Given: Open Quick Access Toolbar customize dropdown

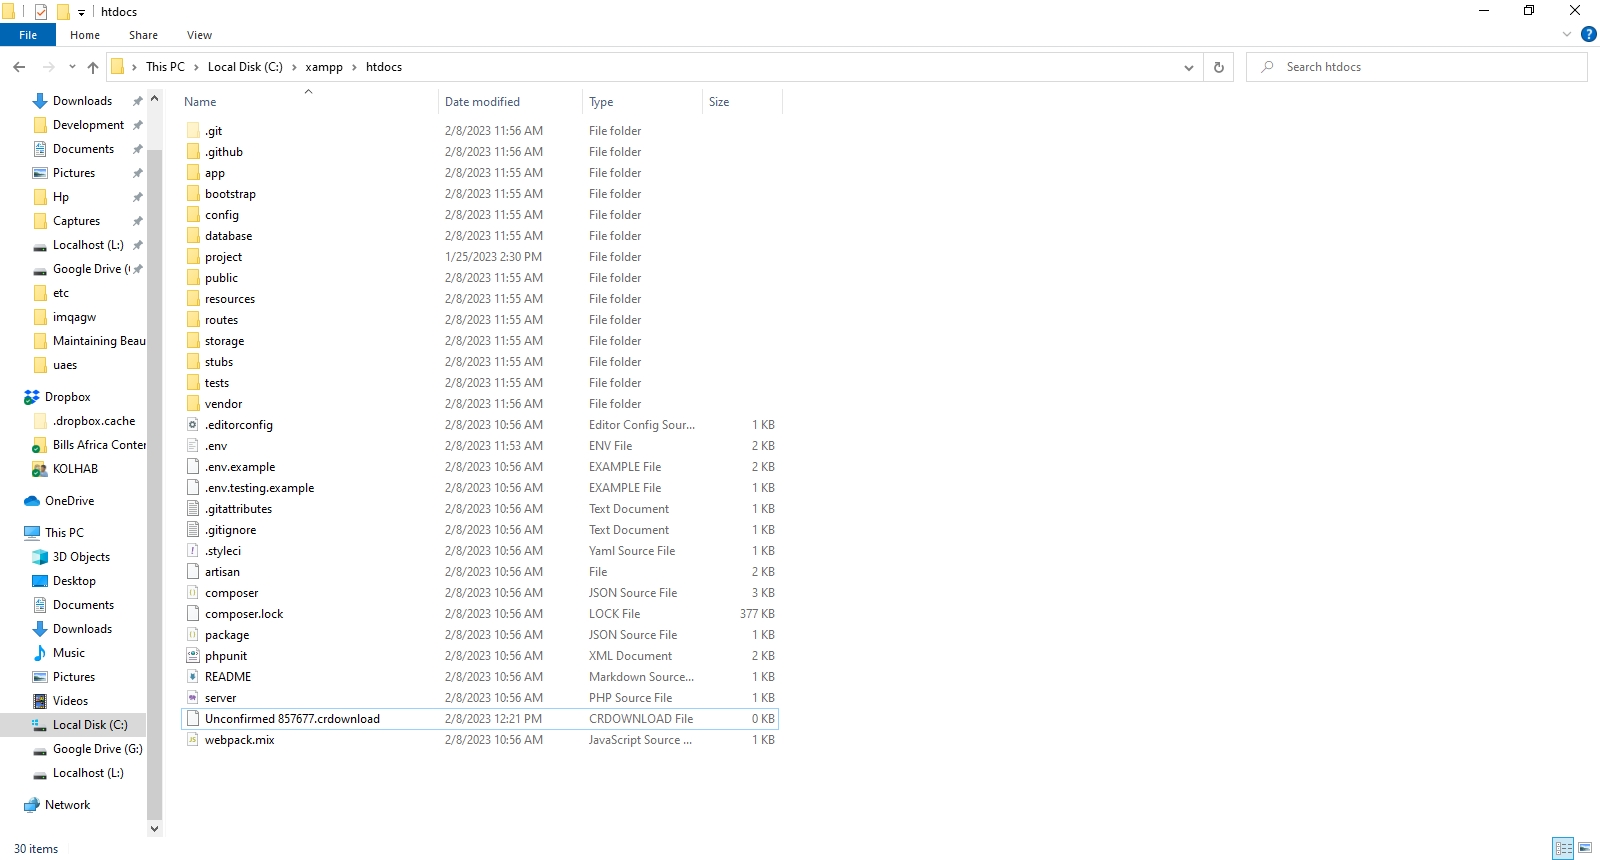Looking at the screenshot, I should coord(81,12).
